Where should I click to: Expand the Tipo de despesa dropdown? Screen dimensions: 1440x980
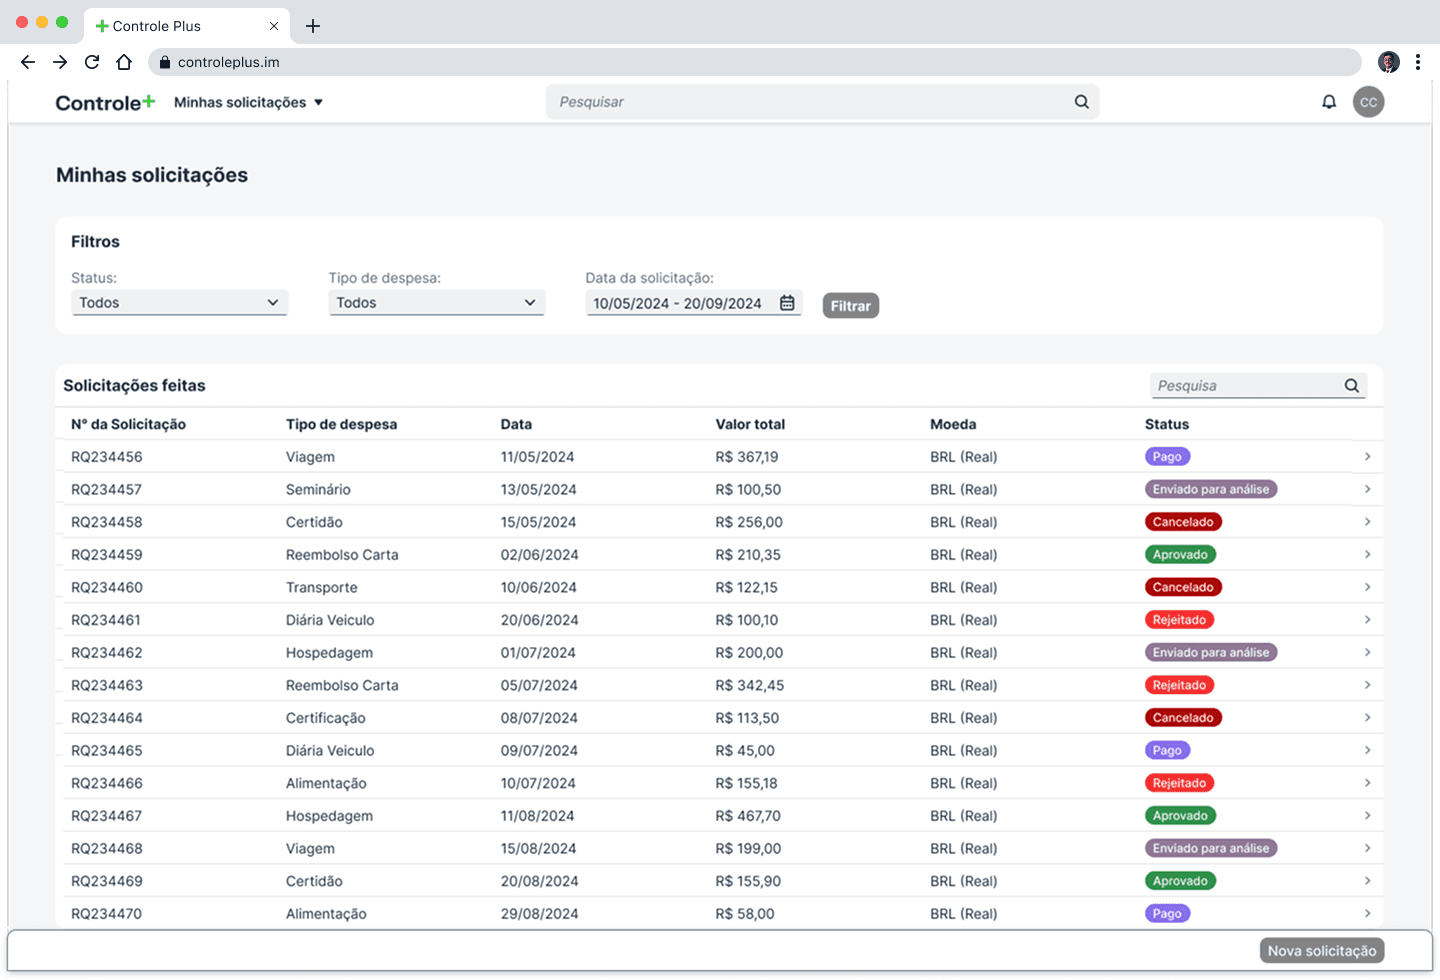point(436,303)
